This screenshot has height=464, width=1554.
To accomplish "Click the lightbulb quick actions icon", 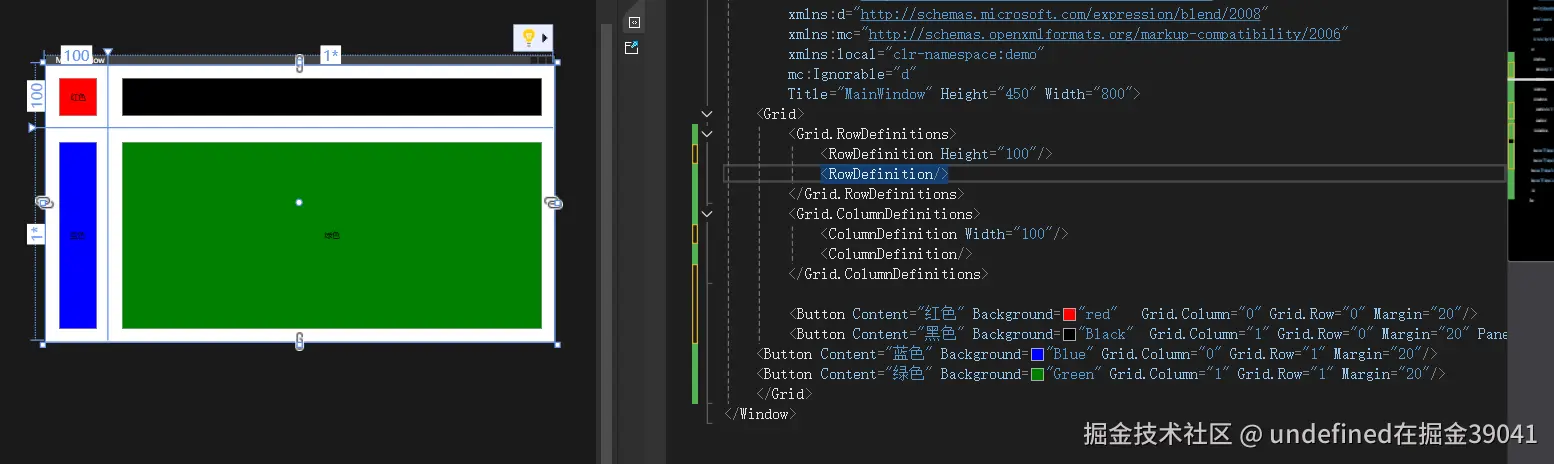I will pos(528,38).
